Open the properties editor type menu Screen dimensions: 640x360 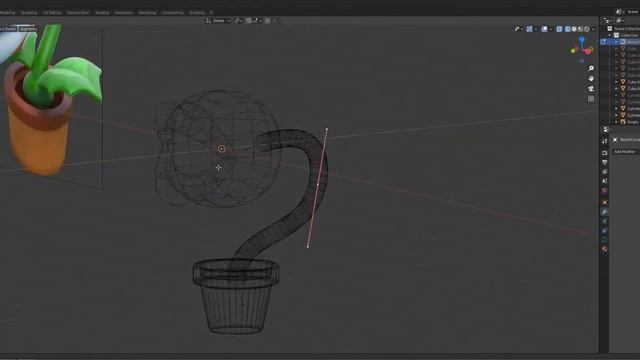tap(607, 129)
